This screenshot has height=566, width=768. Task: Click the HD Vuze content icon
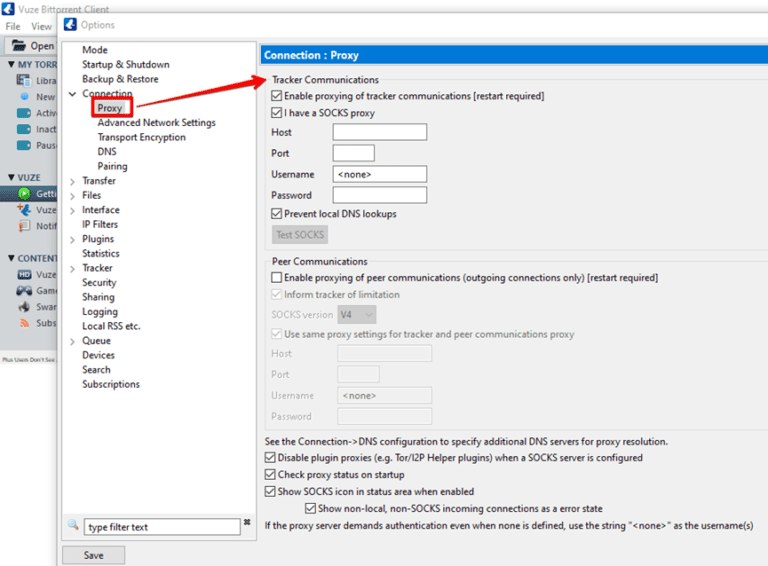click(x=24, y=274)
